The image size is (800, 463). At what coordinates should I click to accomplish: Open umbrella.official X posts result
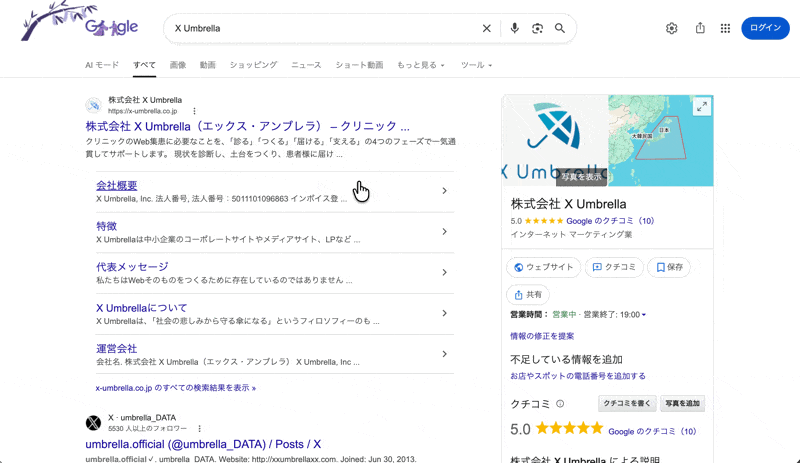(x=203, y=444)
